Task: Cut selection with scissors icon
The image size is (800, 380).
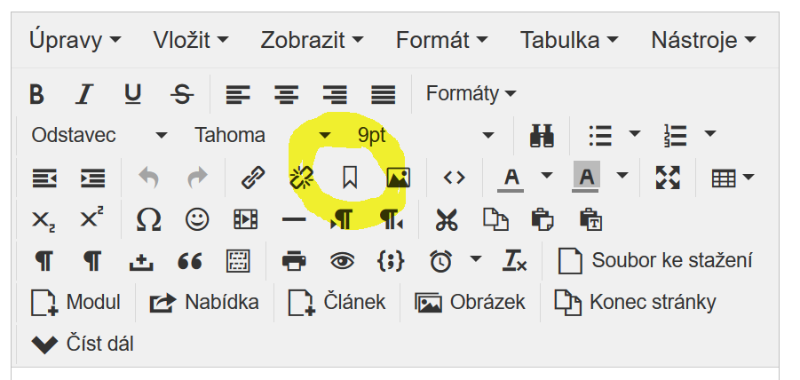Action: click(447, 220)
